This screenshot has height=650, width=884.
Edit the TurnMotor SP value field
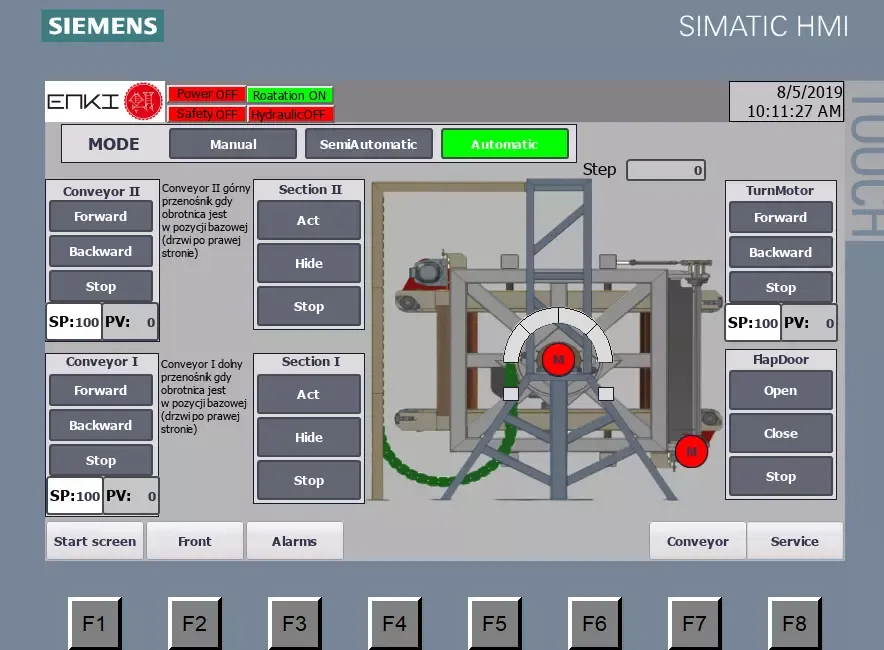click(x=753, y=323)
